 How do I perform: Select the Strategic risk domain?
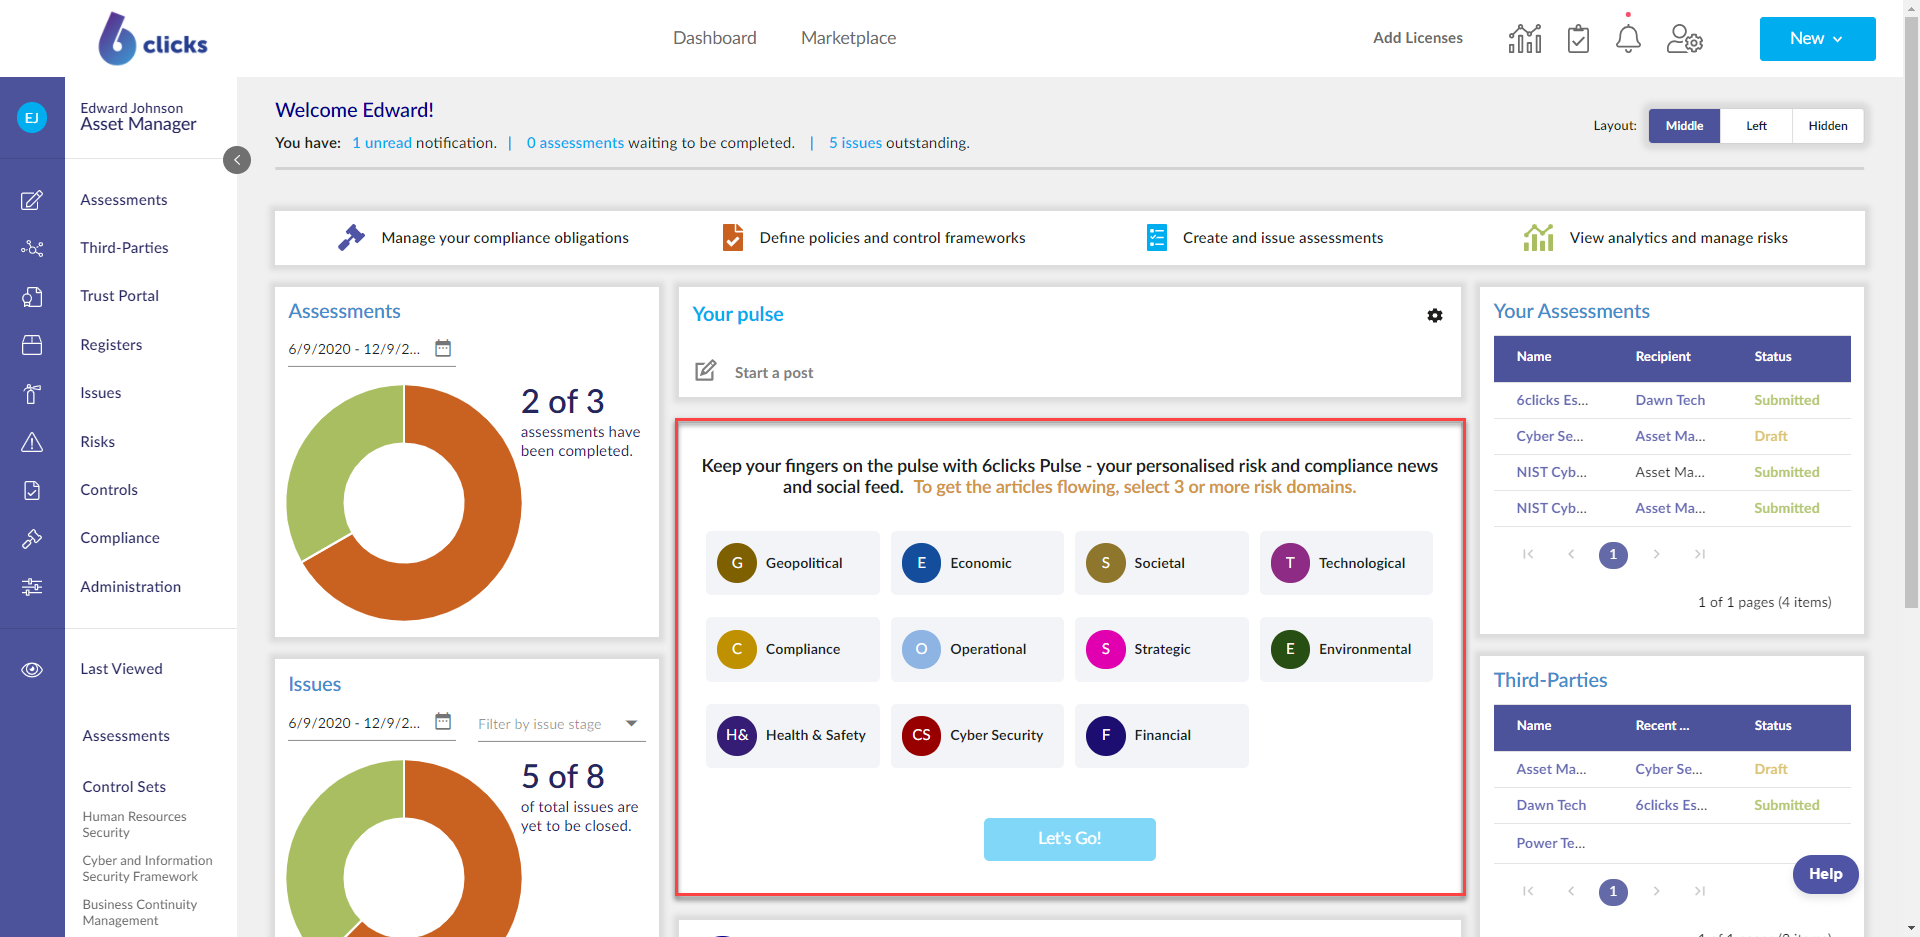[1162, 649]
